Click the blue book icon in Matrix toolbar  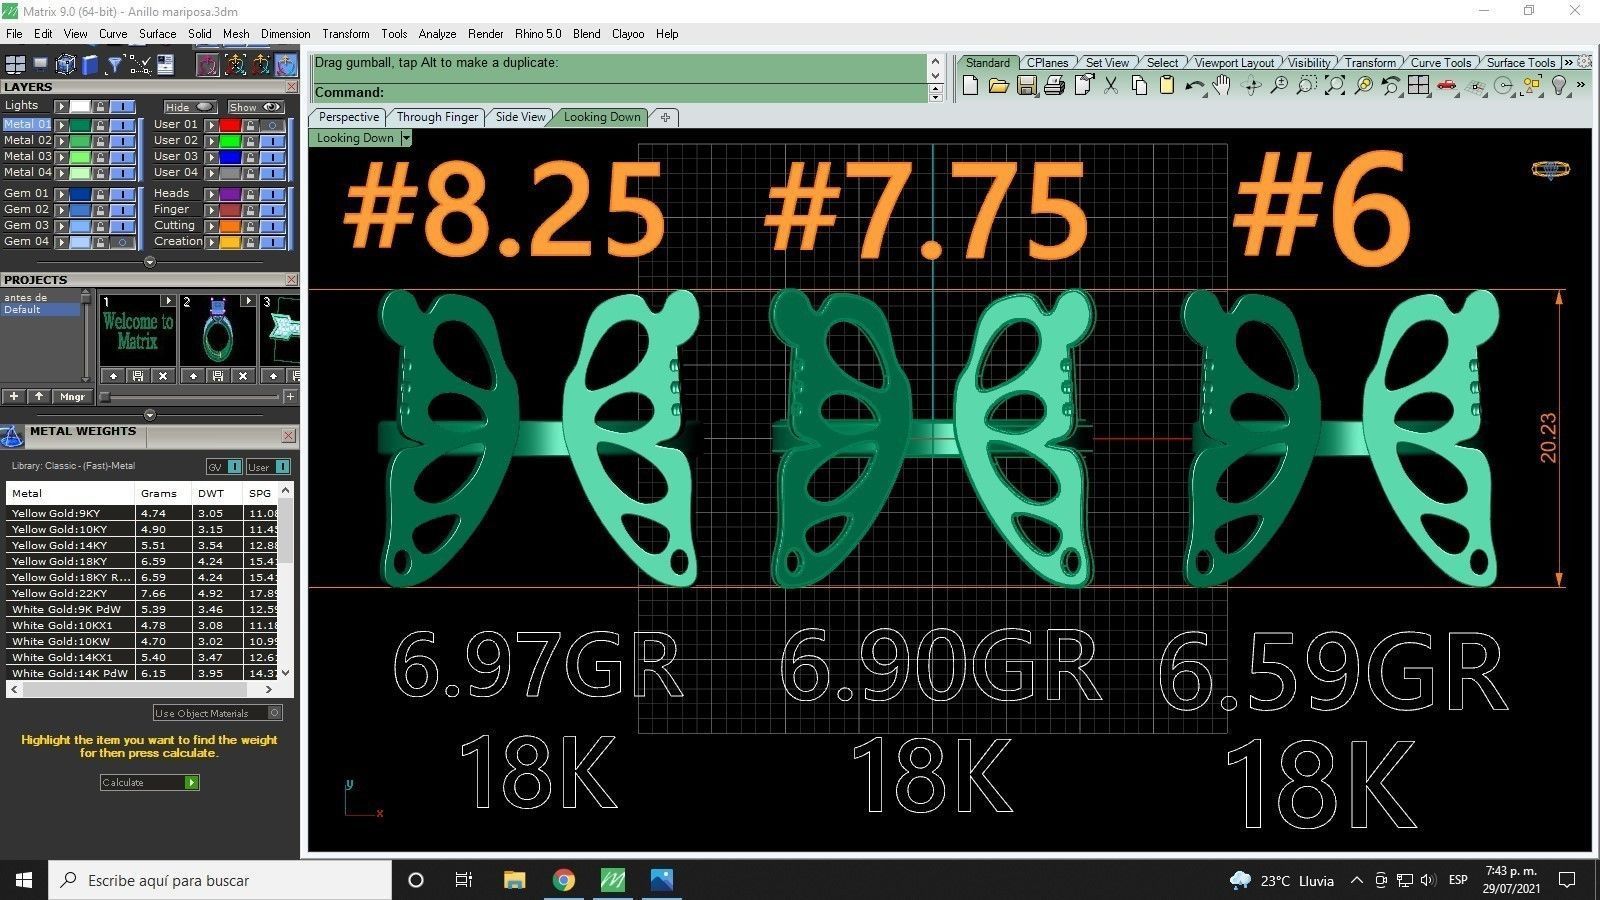(90, 65)
